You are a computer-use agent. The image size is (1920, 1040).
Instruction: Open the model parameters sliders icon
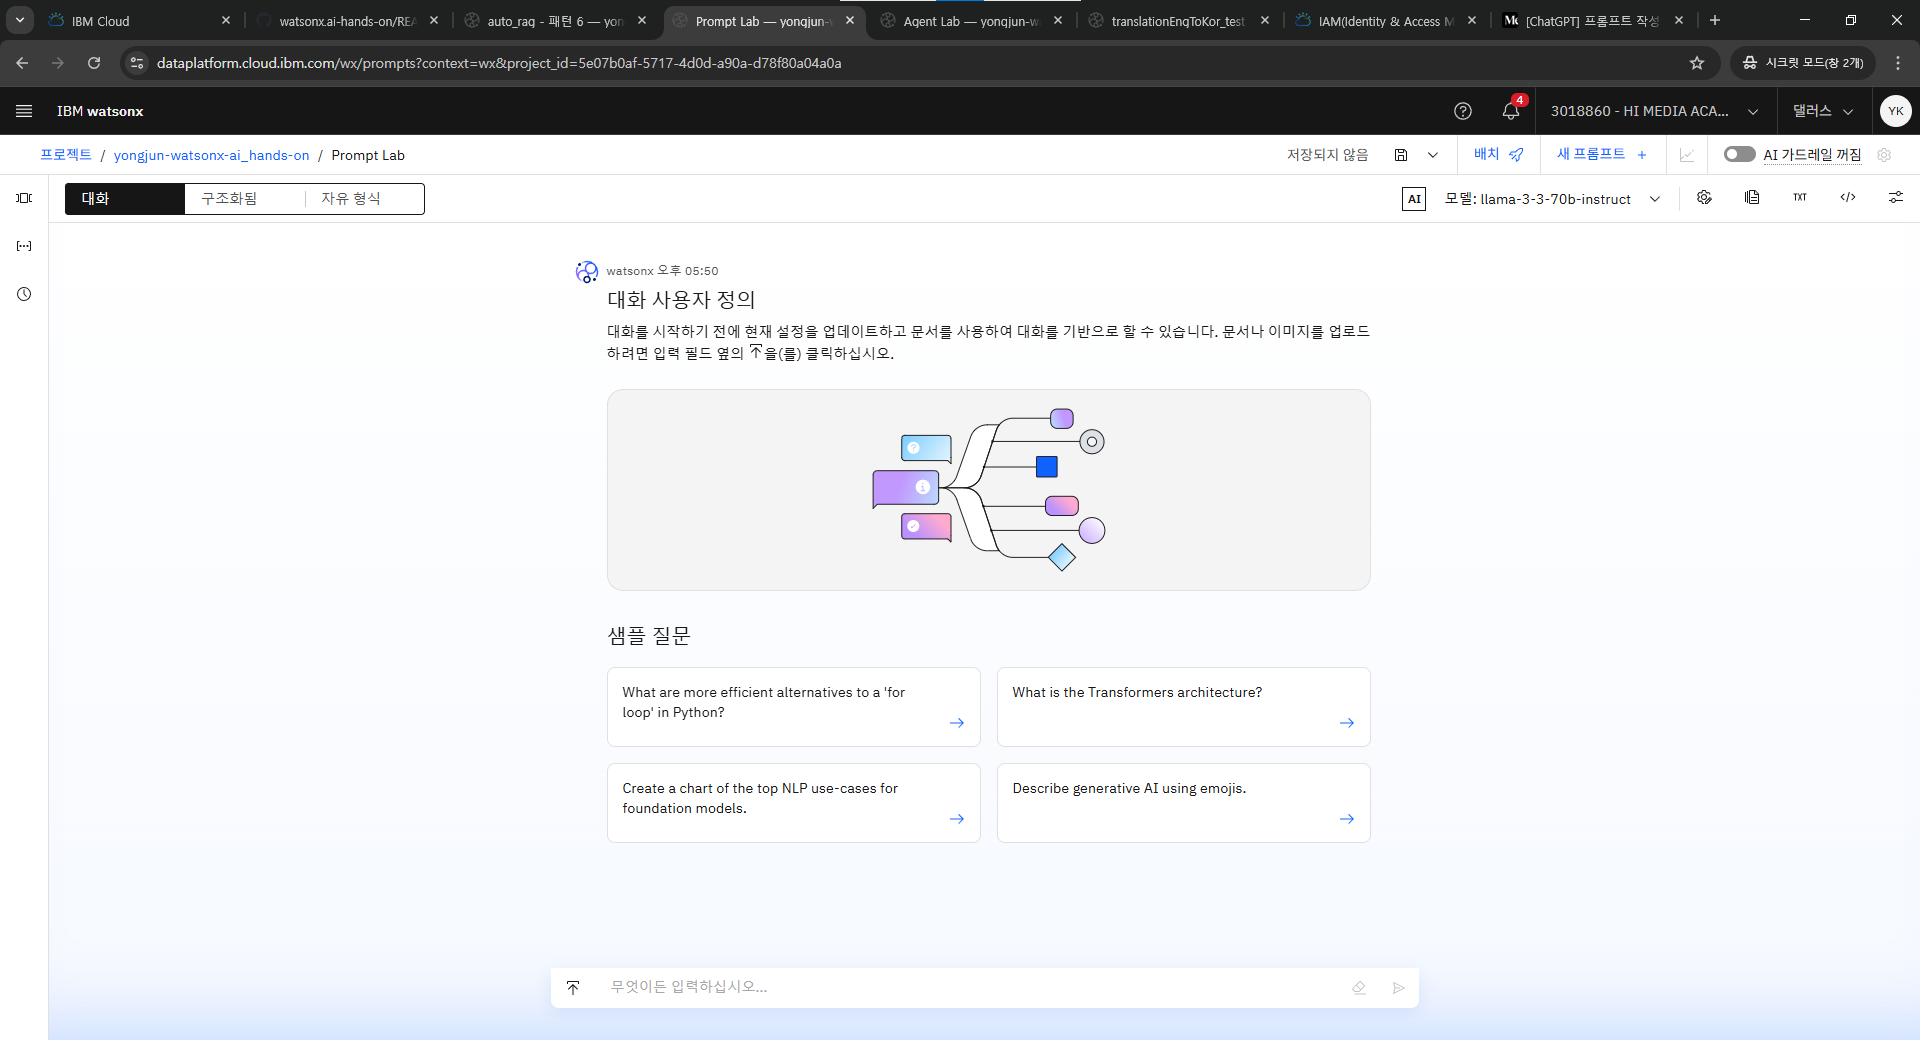(x=1896, y=198)
